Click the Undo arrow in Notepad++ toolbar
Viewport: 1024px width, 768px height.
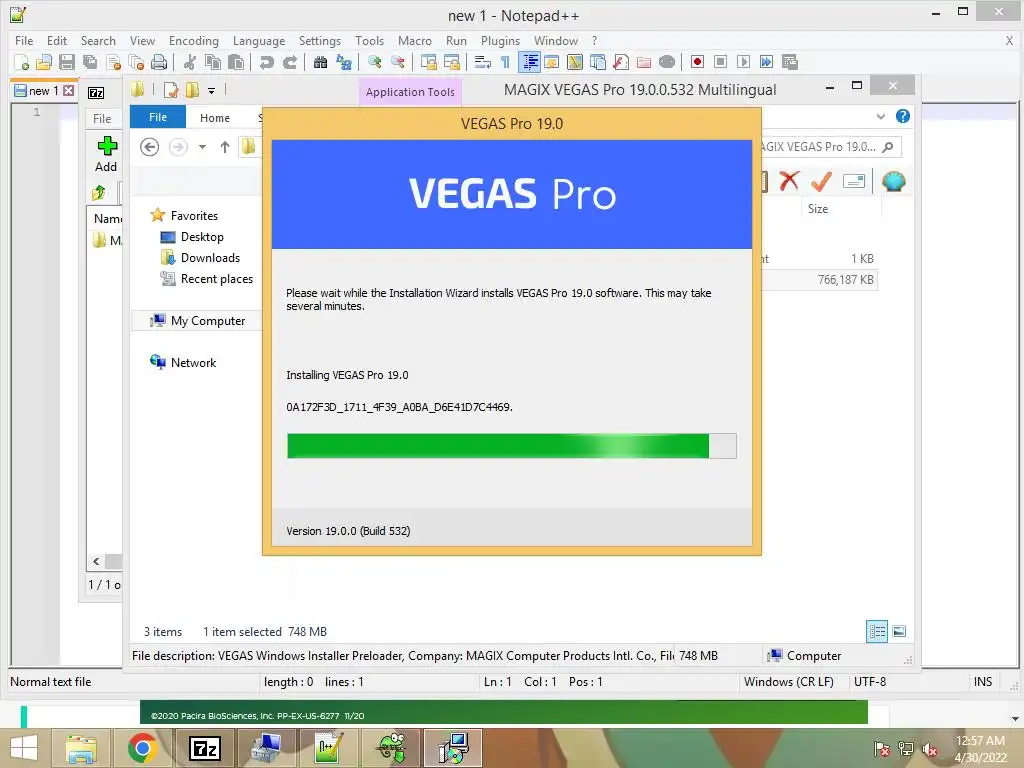[x=266, y=62]
